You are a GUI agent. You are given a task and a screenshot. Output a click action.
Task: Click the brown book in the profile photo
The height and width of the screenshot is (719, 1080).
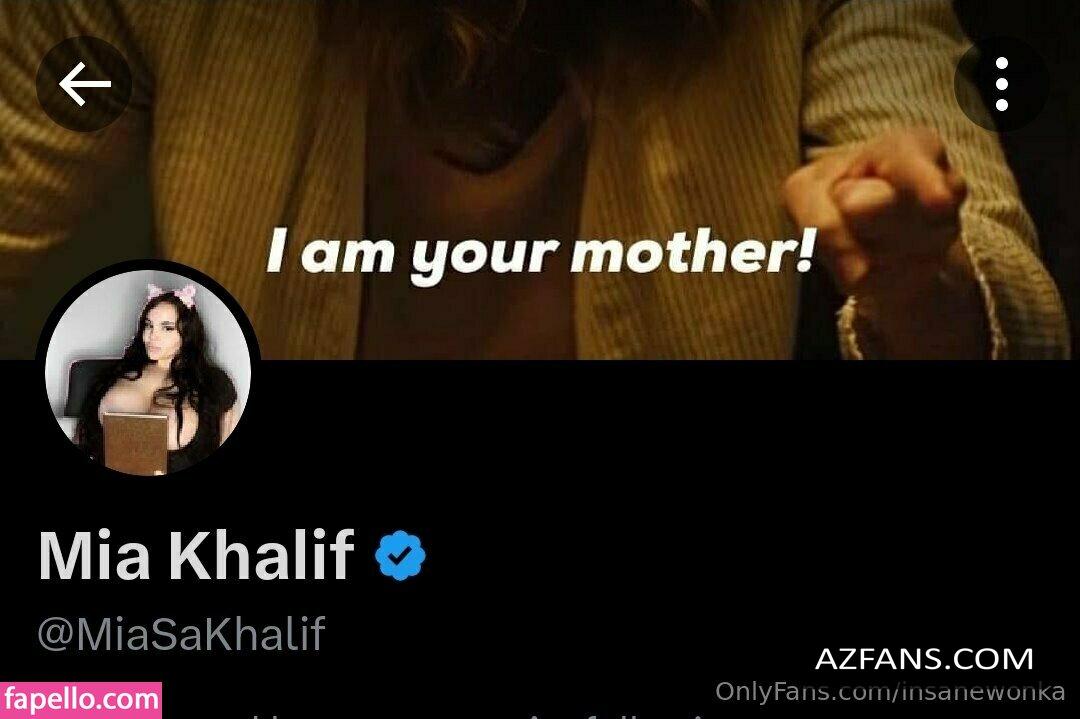click(136, 443)
